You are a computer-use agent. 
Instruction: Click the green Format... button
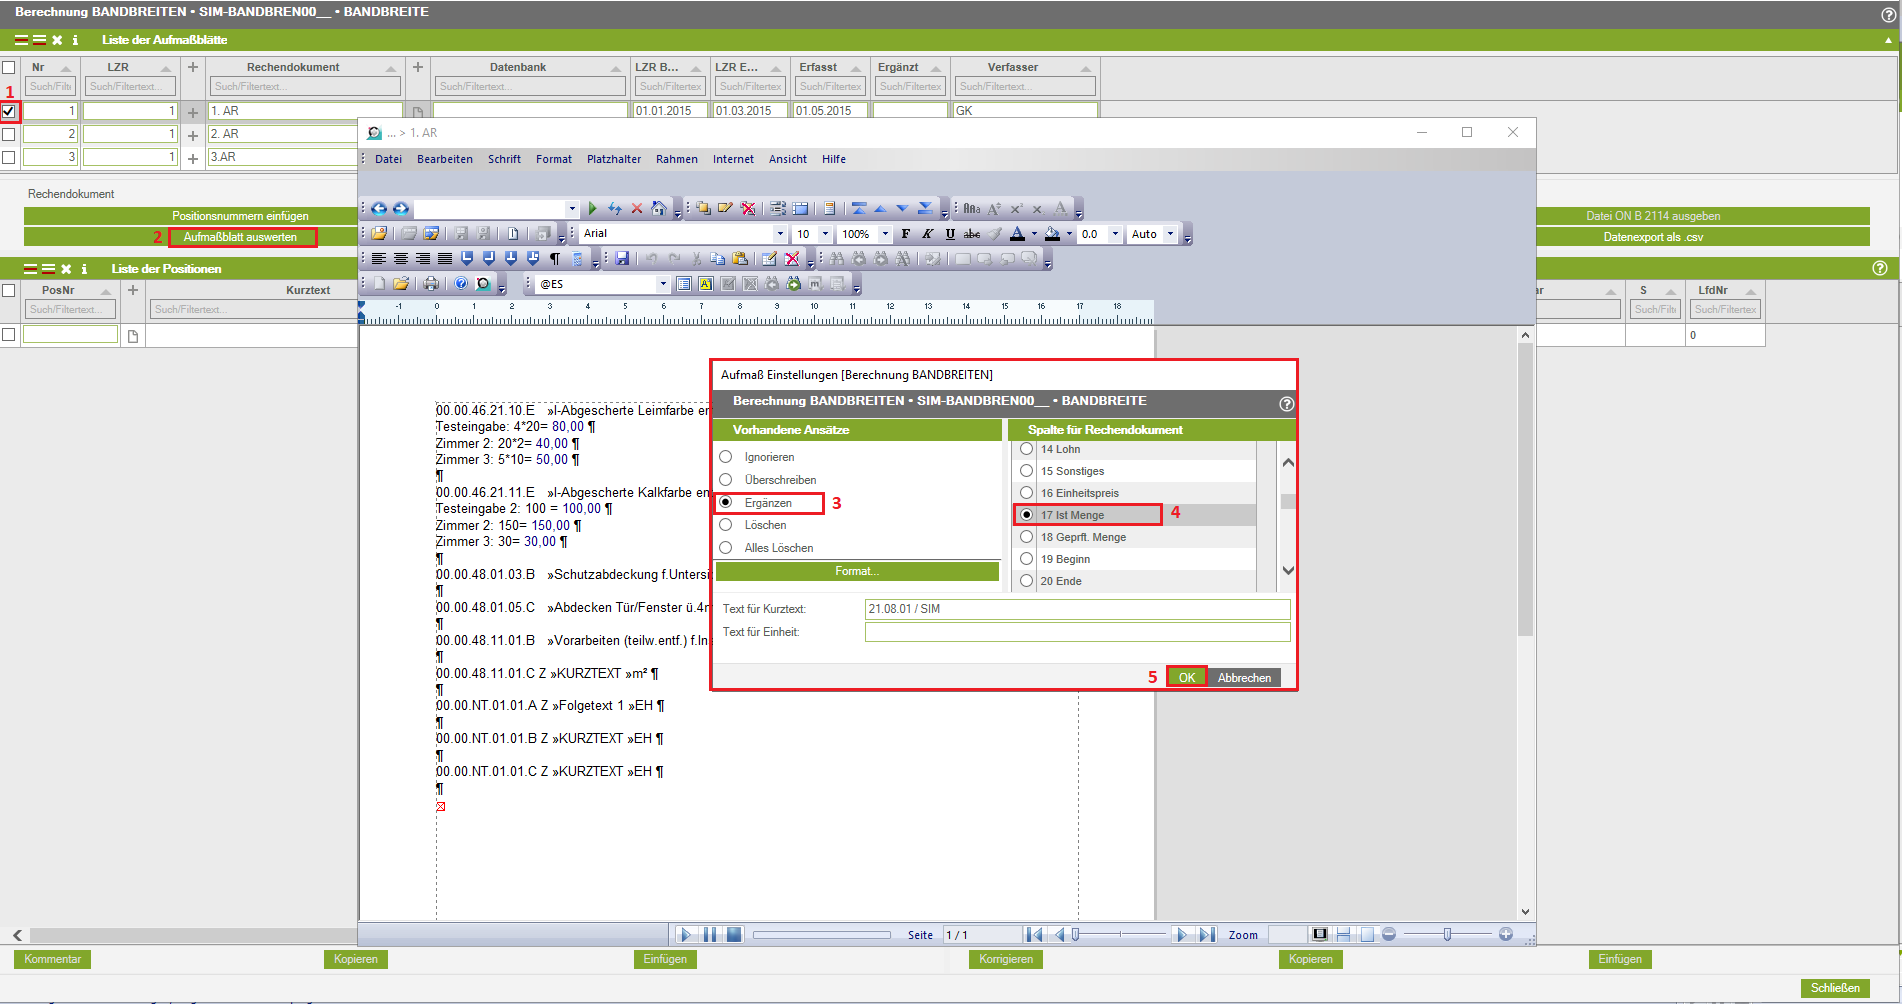[857, 571]
